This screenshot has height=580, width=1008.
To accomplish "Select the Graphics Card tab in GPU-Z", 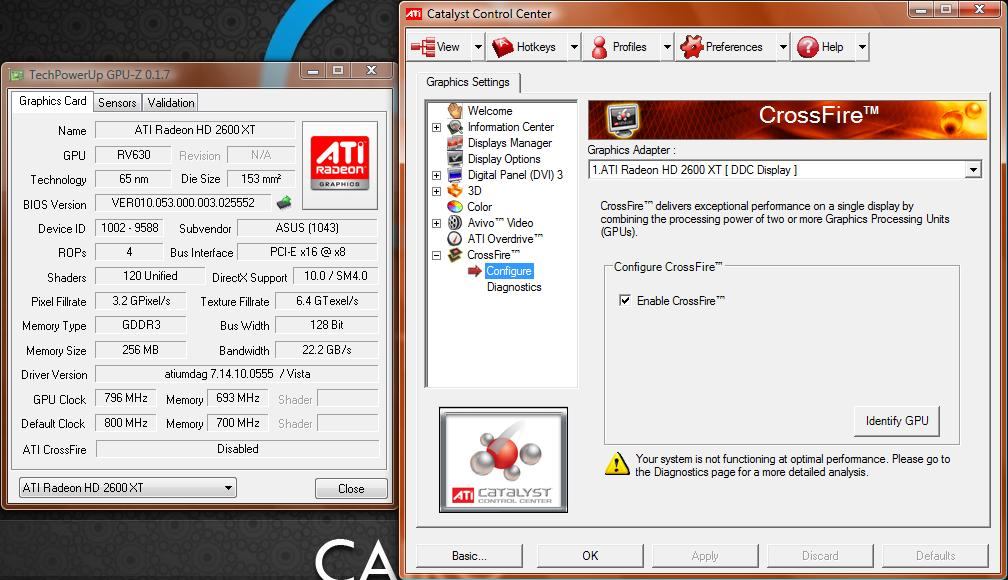I will point(53,101).
